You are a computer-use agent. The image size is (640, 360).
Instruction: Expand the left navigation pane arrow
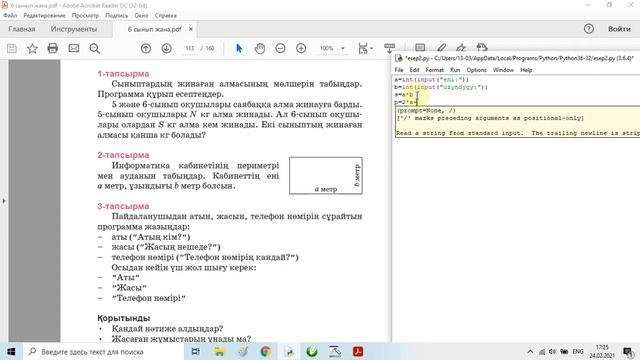pos(4,201)
